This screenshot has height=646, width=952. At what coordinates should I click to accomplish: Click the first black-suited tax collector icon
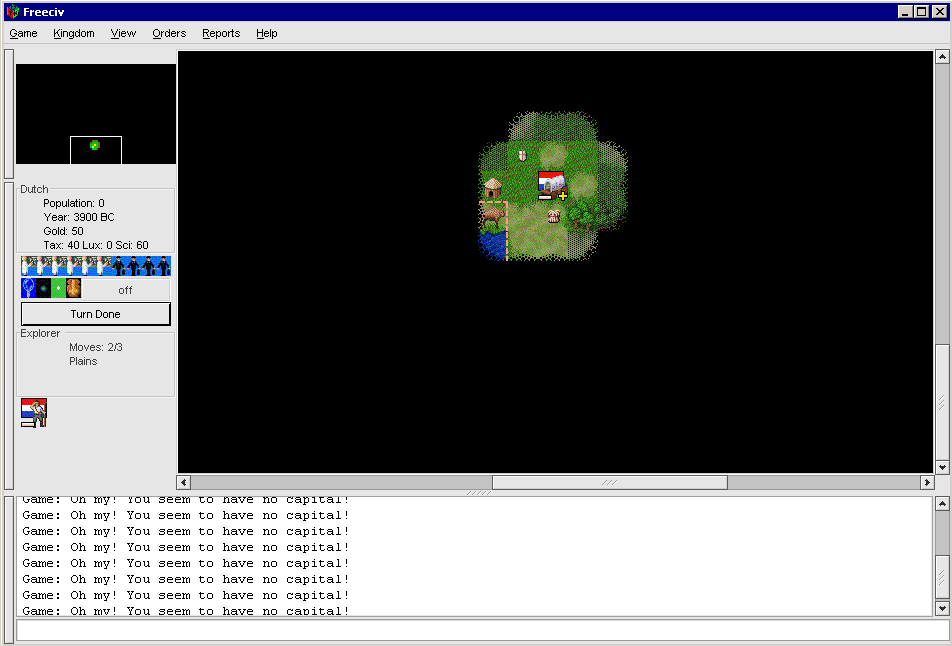(x=118, y=266)
